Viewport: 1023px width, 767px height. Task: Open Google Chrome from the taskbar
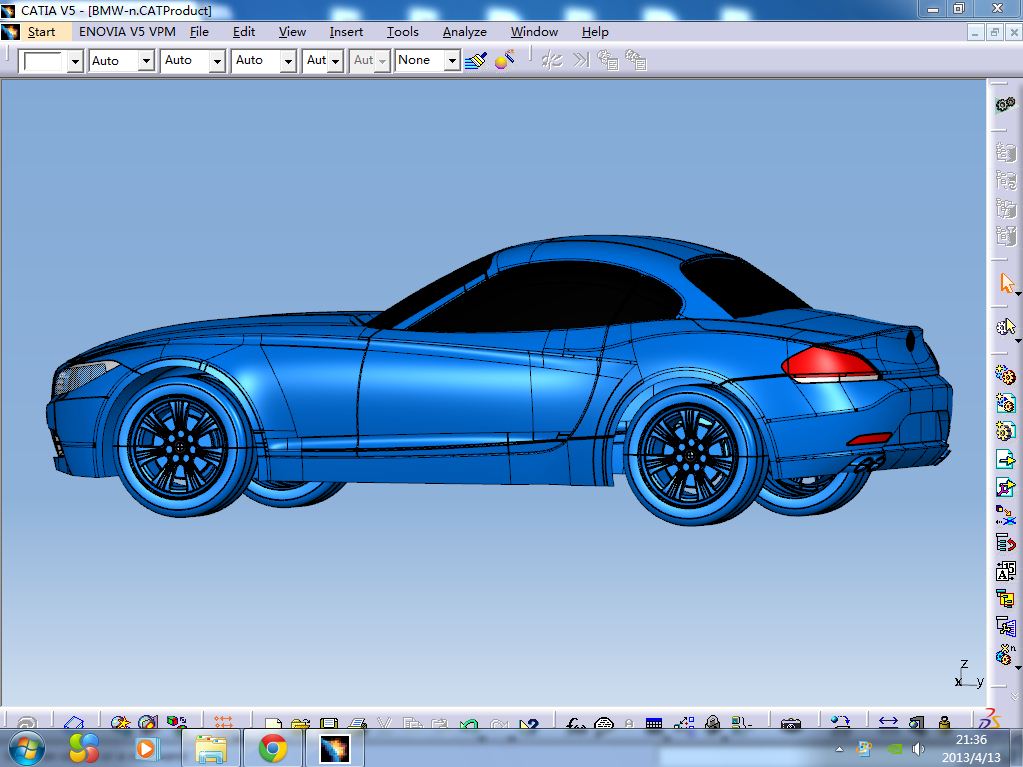(273, 749)
